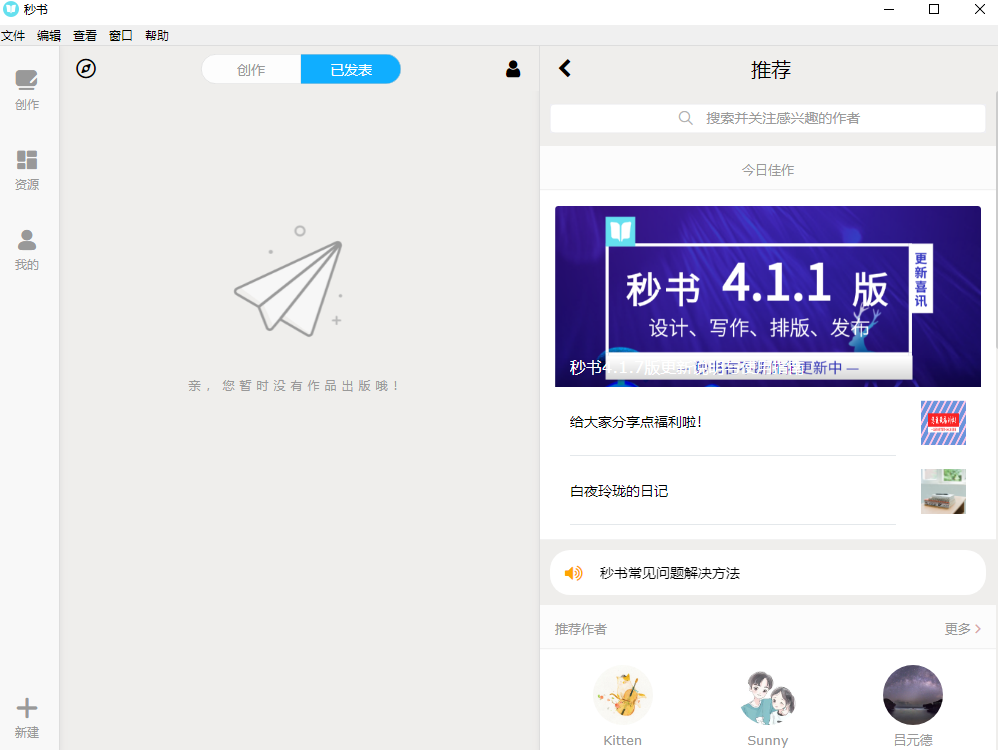Switch to the 创作 toggle tab
Screen dimensions: 998x750
251,70
